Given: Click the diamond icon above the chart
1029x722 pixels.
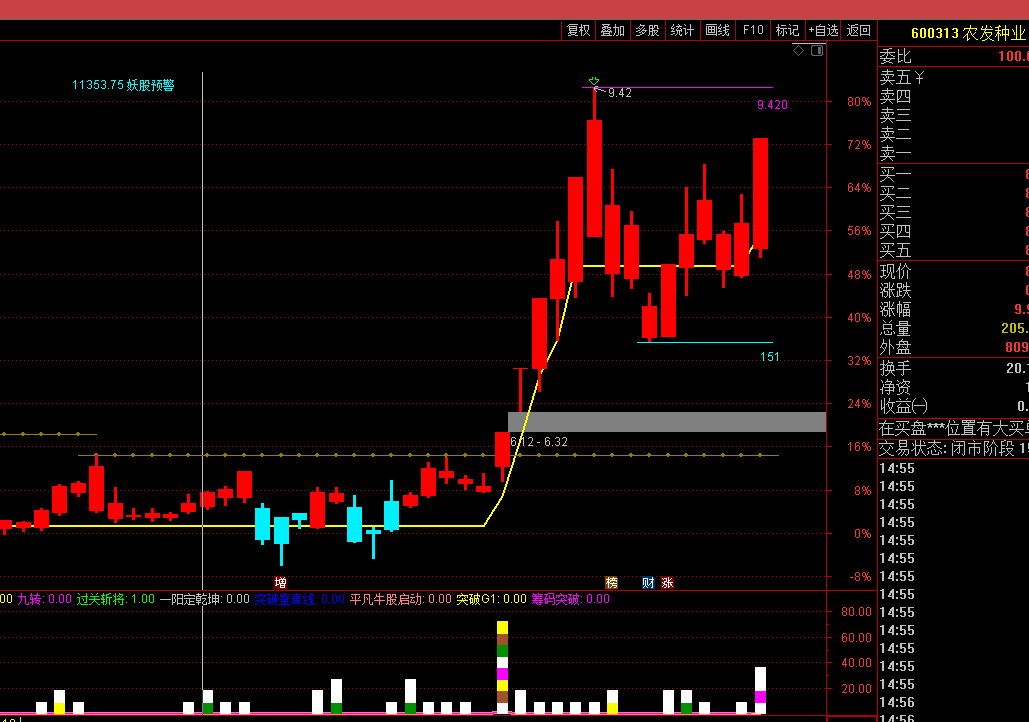Looking at the screenshot, I should [x=799, y=51].
